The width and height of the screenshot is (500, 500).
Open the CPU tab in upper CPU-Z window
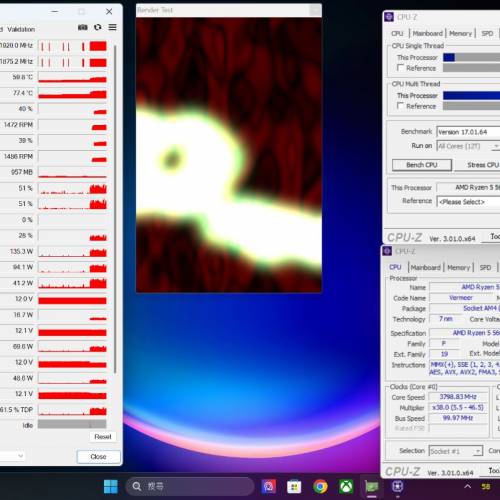pos(397,33)
